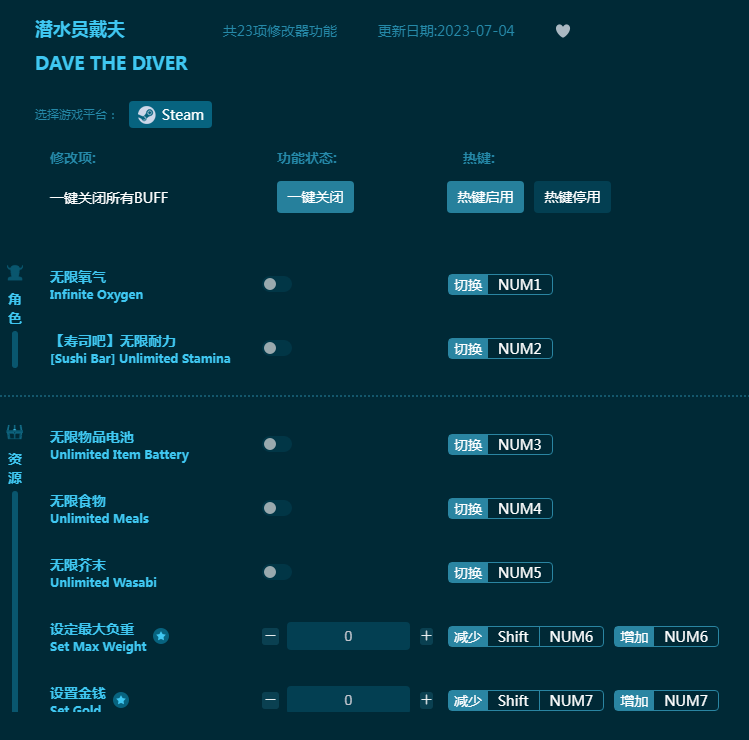749x740 pixels.
Task: Click Unlimited Wasabi label
Action: 103,582
